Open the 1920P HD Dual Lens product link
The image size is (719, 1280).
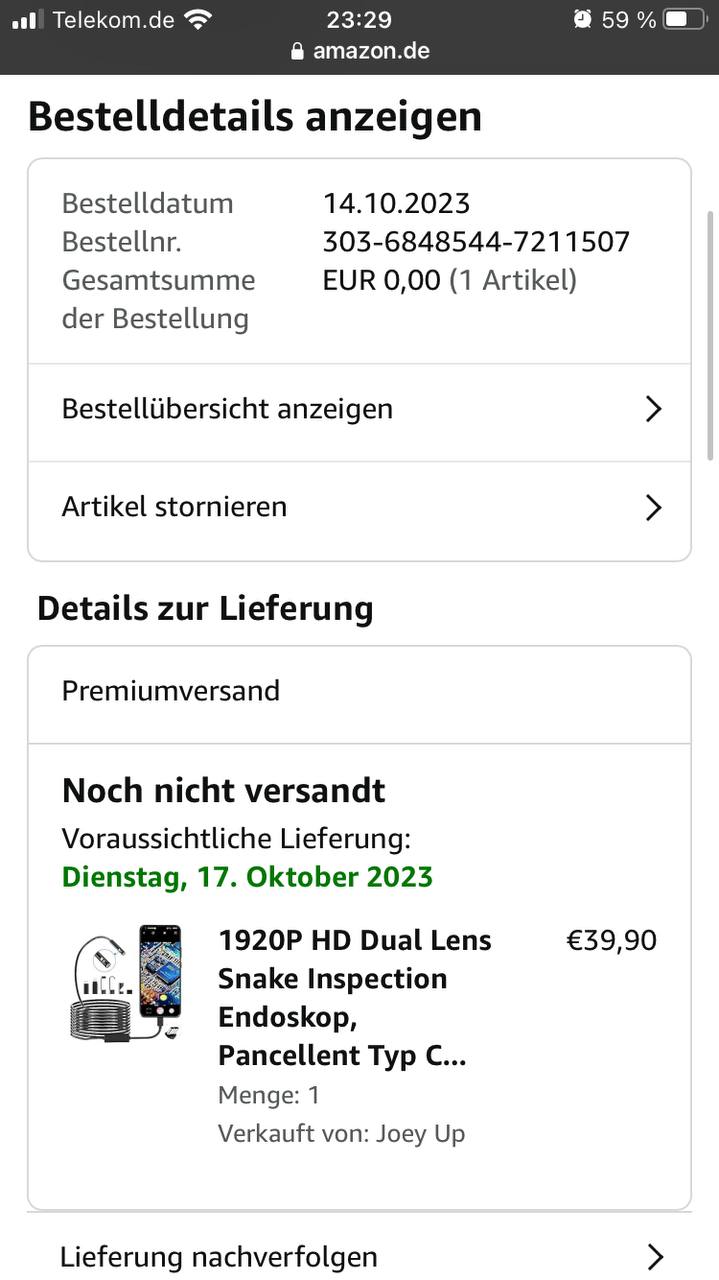coord(355,997)
